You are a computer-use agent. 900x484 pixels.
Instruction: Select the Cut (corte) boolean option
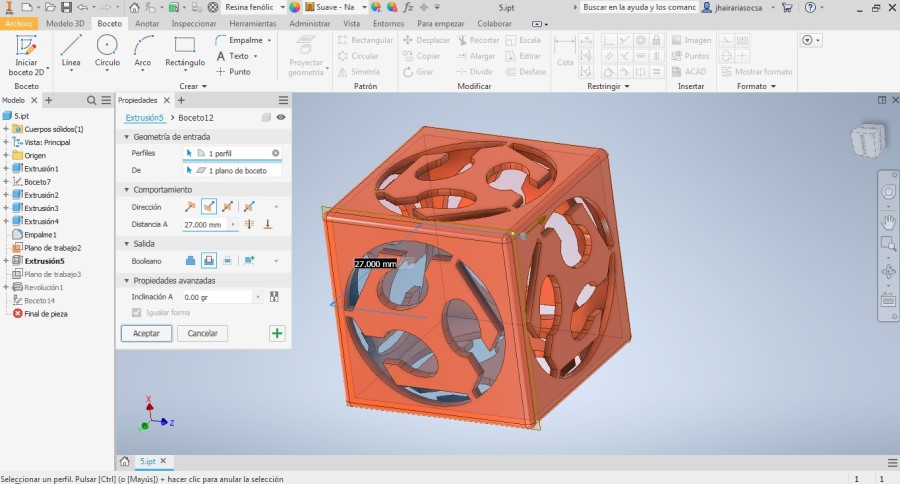tap(209, 261)
